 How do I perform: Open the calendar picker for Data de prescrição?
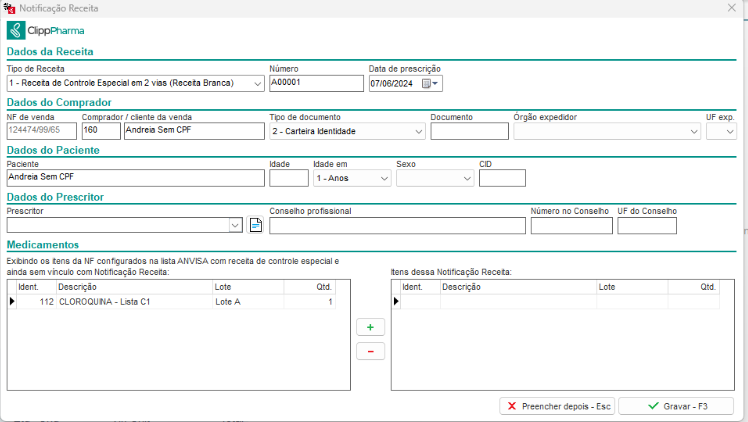click(426, 84)
